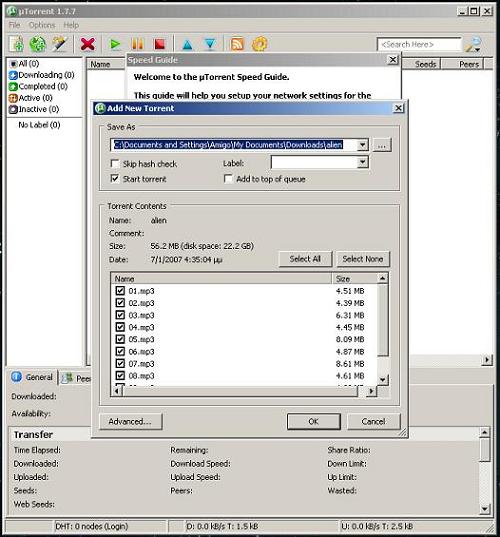The image size is (500, 537).
Task: Click the browse (...) button
Action: click(x=382, y=145)
